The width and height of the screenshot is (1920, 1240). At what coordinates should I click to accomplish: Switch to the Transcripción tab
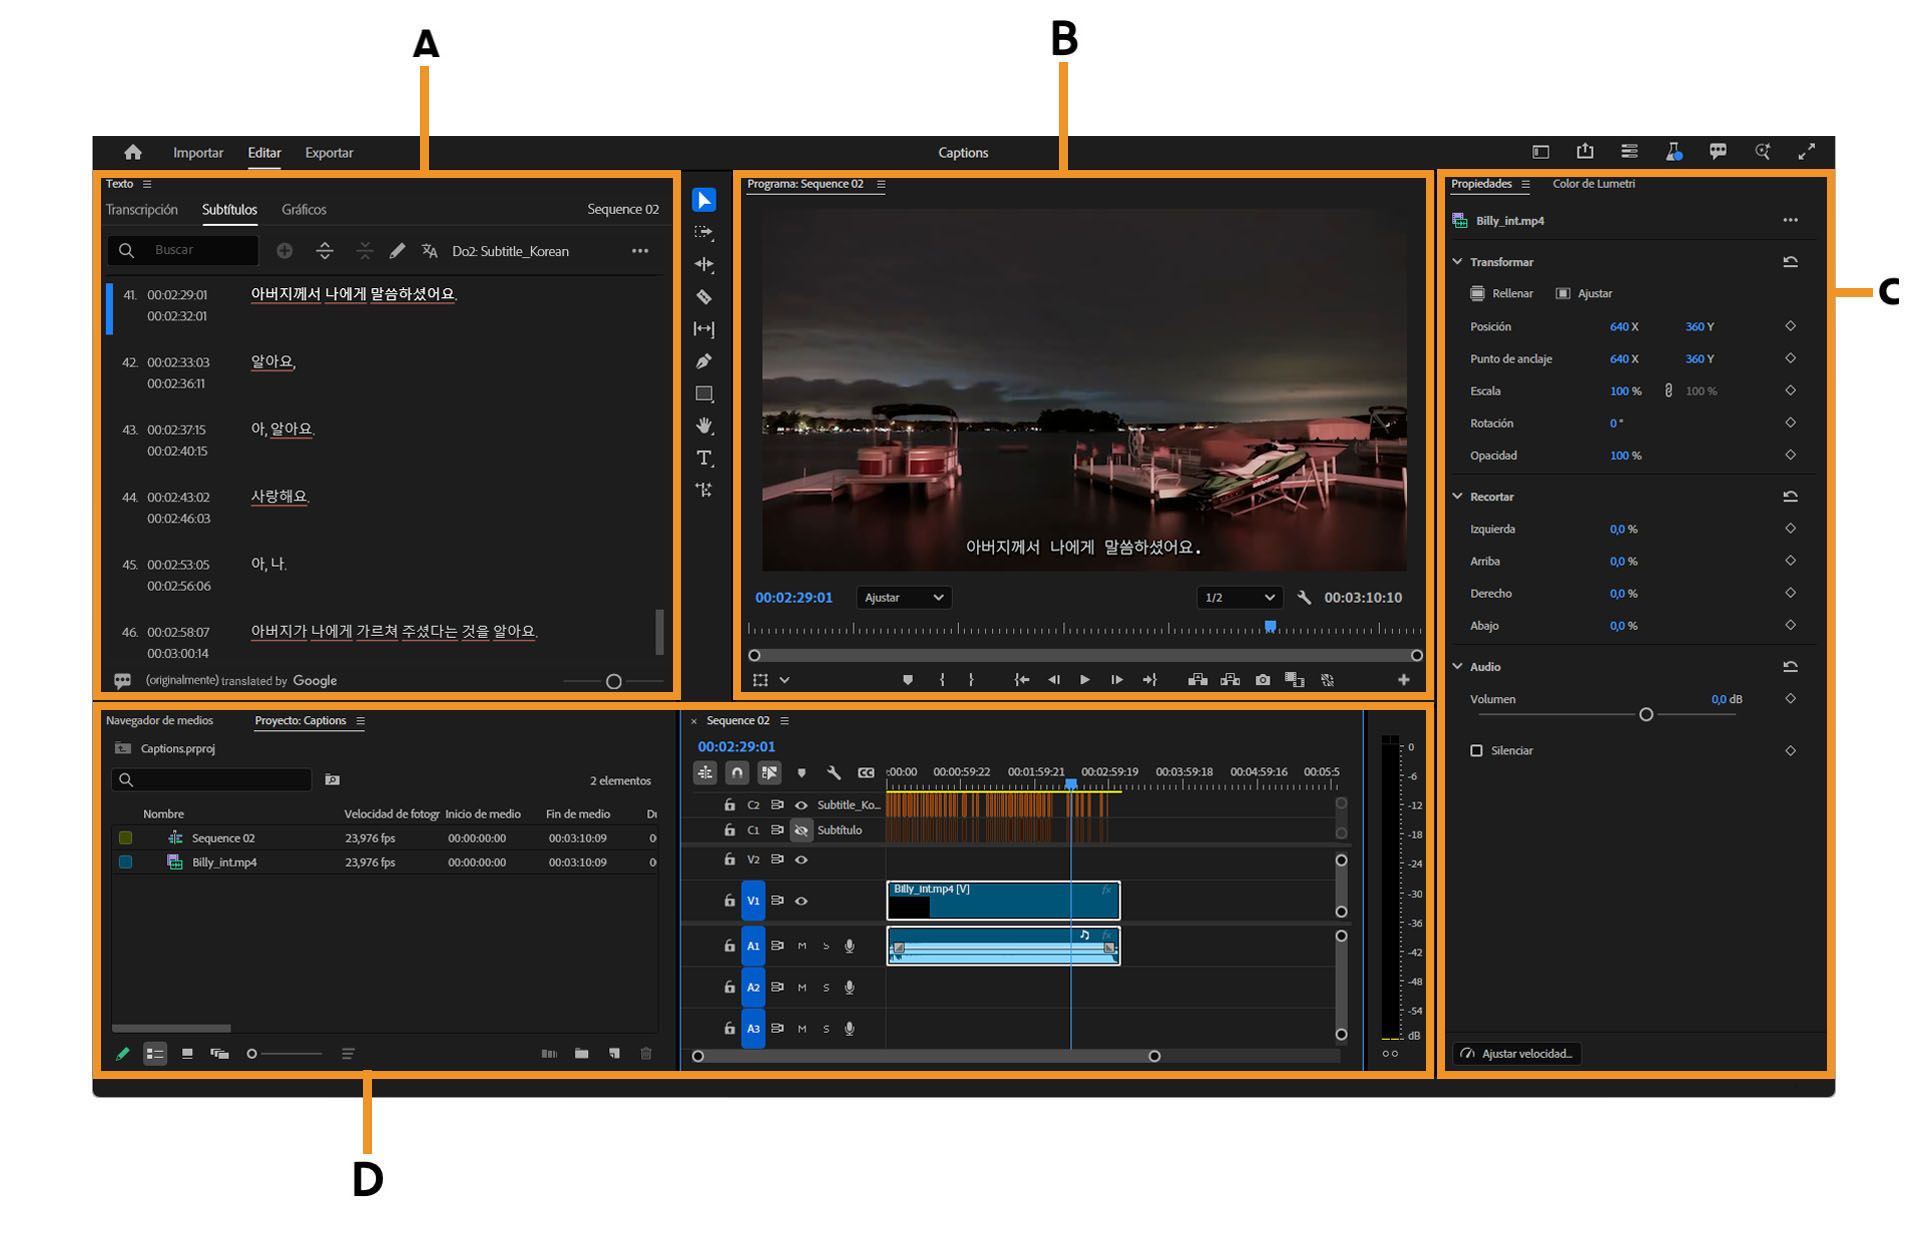pyautogui.click(x=142, y=210)
